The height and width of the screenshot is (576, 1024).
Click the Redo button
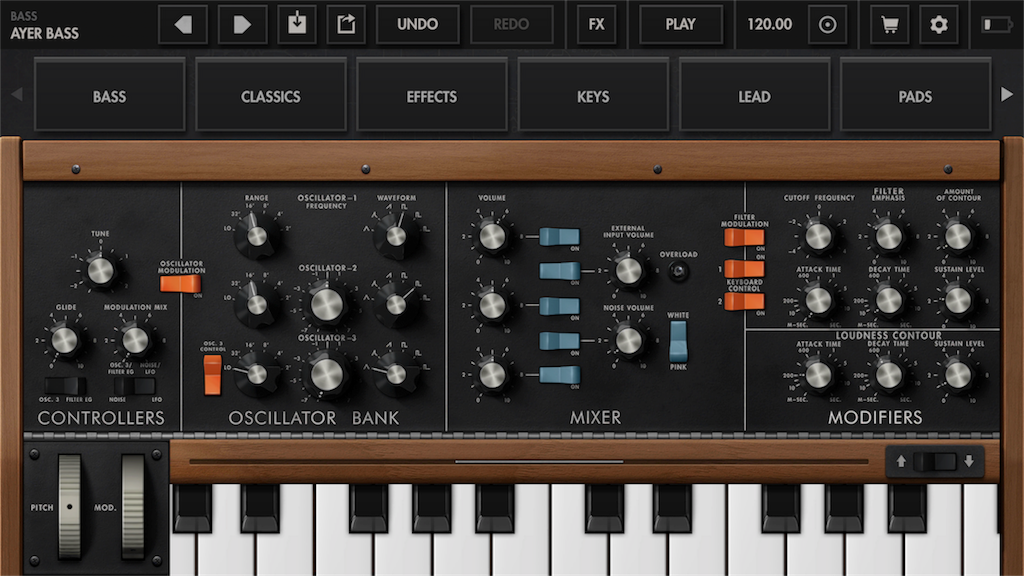(511, 25)
